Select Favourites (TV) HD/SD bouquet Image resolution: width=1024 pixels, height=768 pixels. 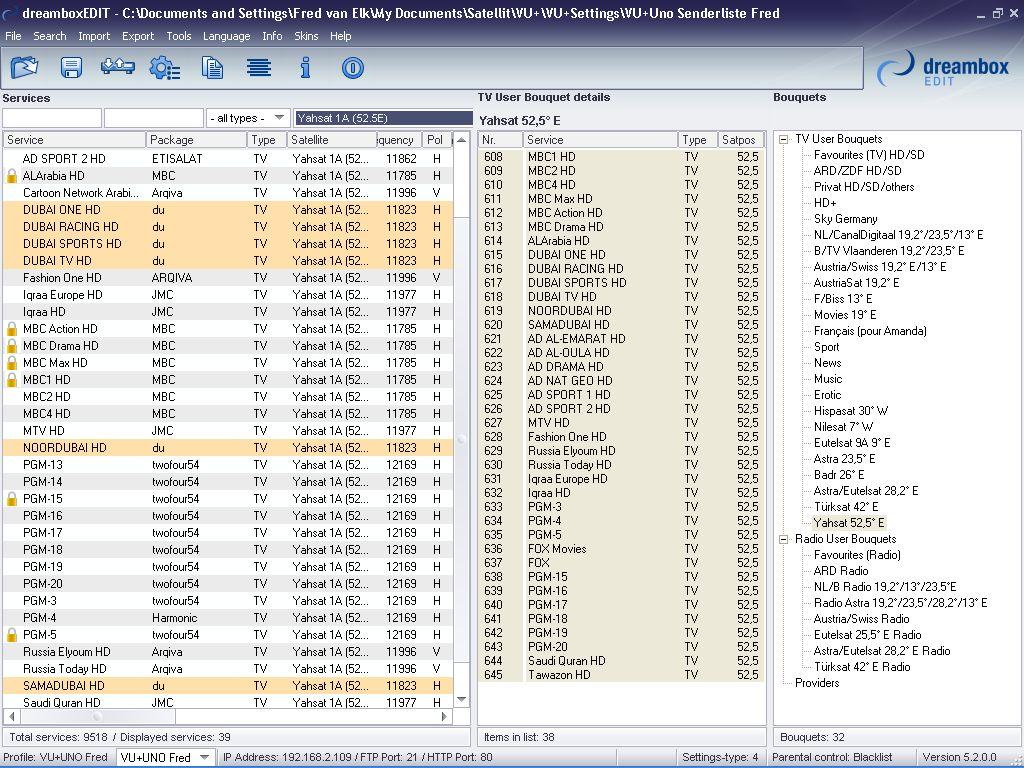pyautogui.click(x=869, y=155)
